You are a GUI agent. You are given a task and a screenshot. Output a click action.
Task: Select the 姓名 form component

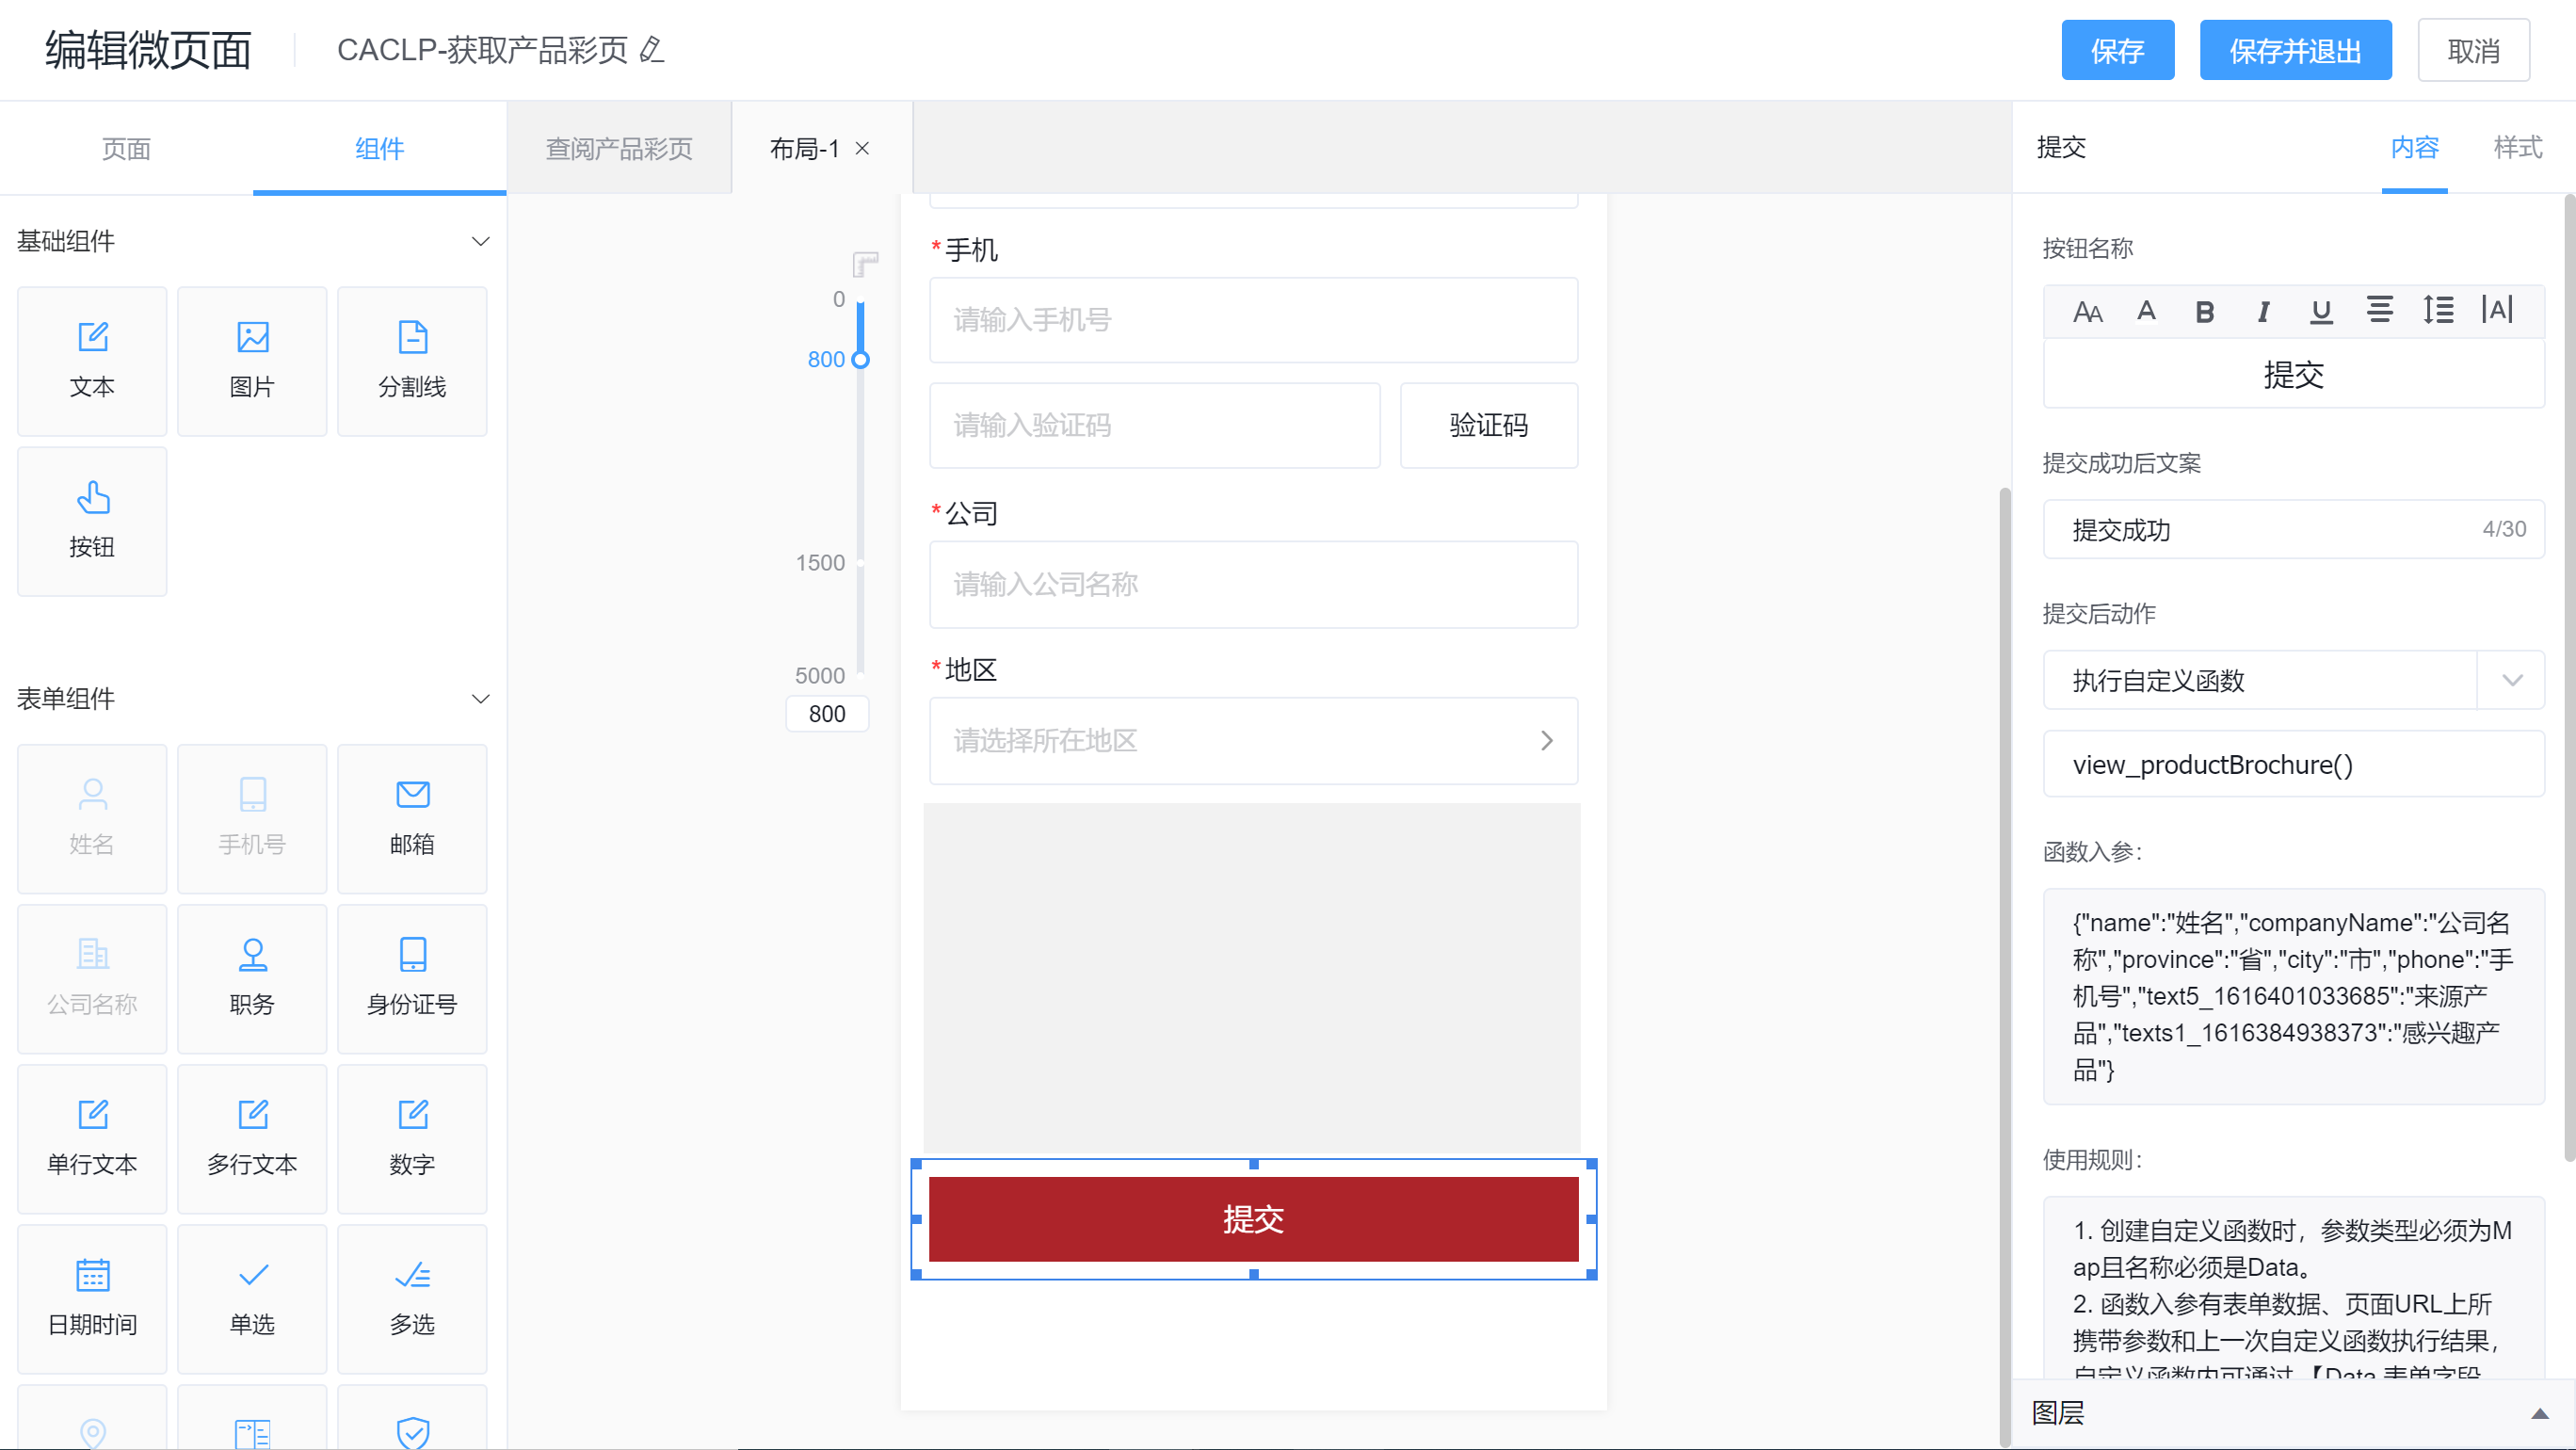(x=92, y=818)
